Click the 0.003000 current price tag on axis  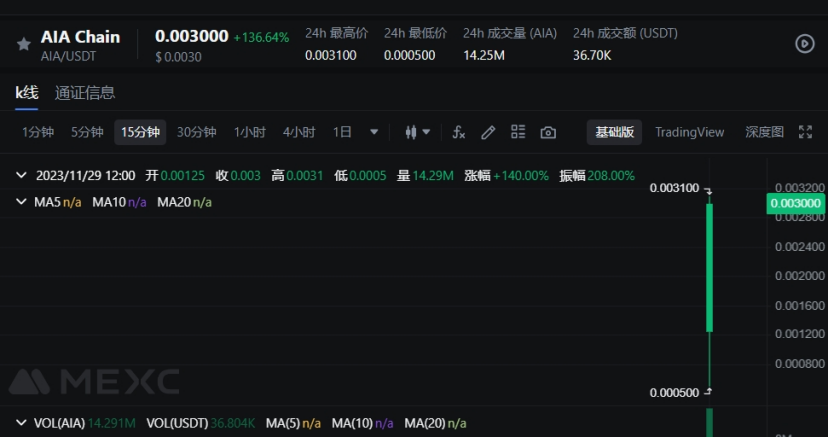click(795, 203)
